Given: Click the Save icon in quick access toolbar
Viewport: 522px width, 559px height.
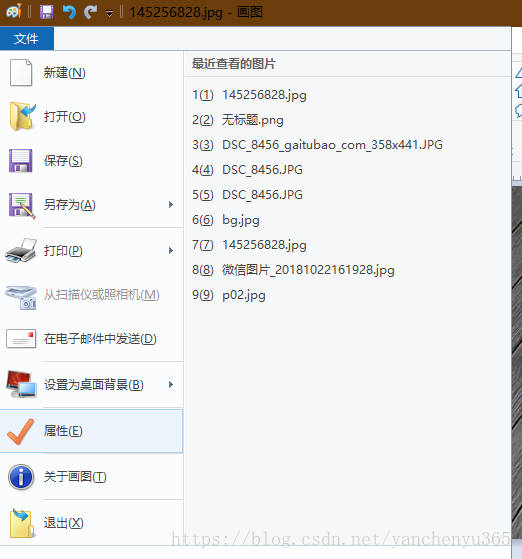Looking at the screenshot, I should click(47, 12).
